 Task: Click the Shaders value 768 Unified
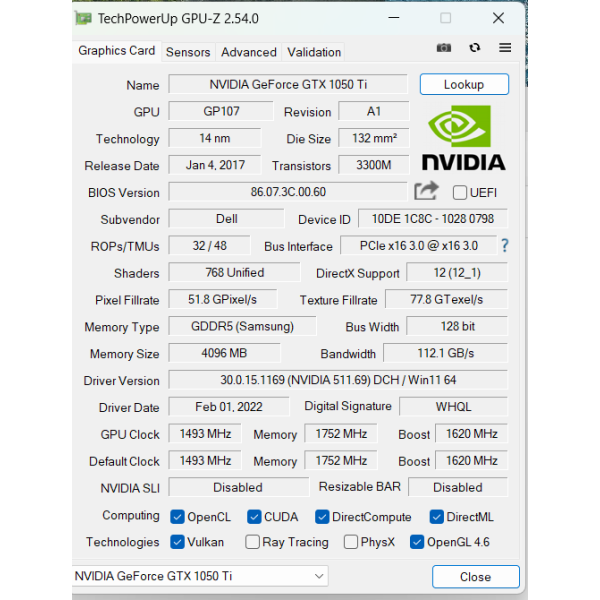[x=234, y=272]
